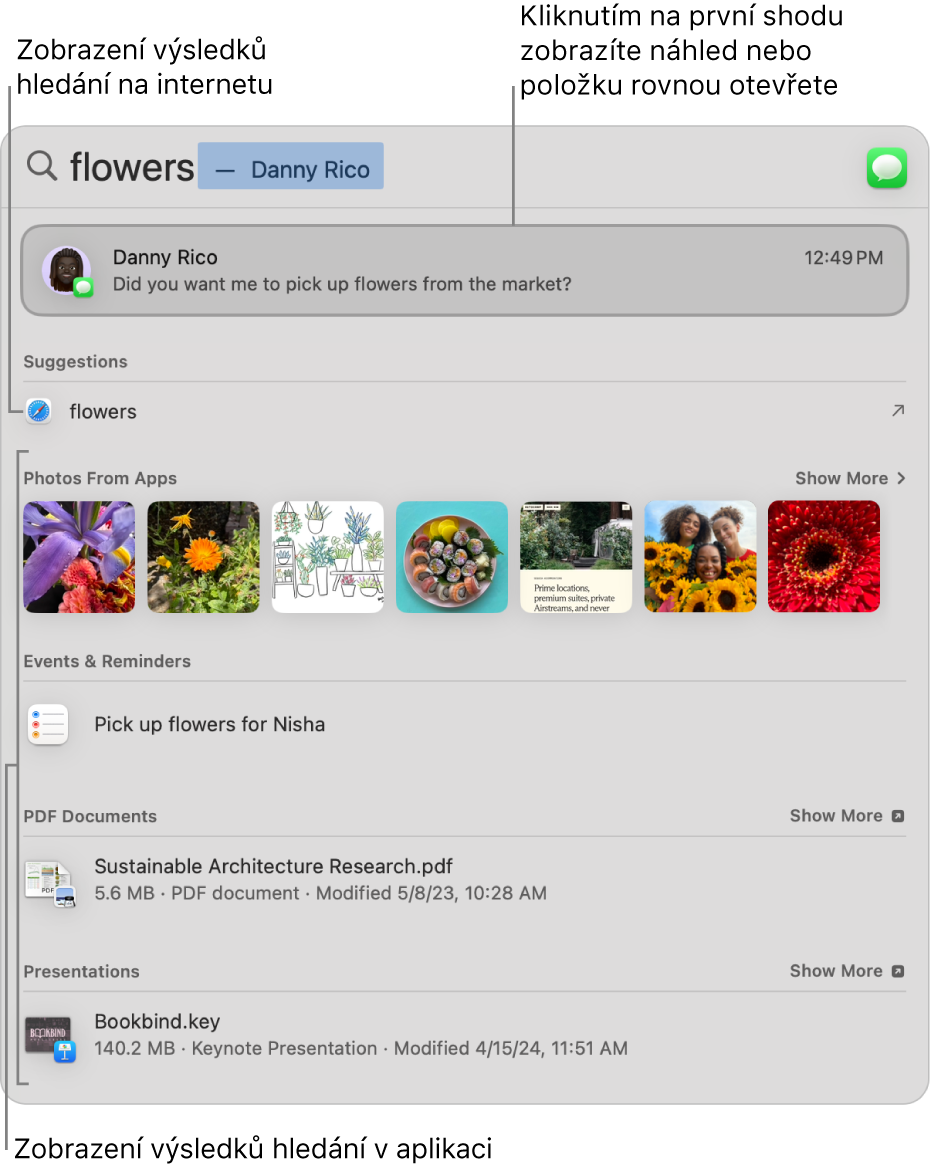Click the Bookbind Keynote file icon
The image size is (931, 1170).
[x=50, y=1038]
